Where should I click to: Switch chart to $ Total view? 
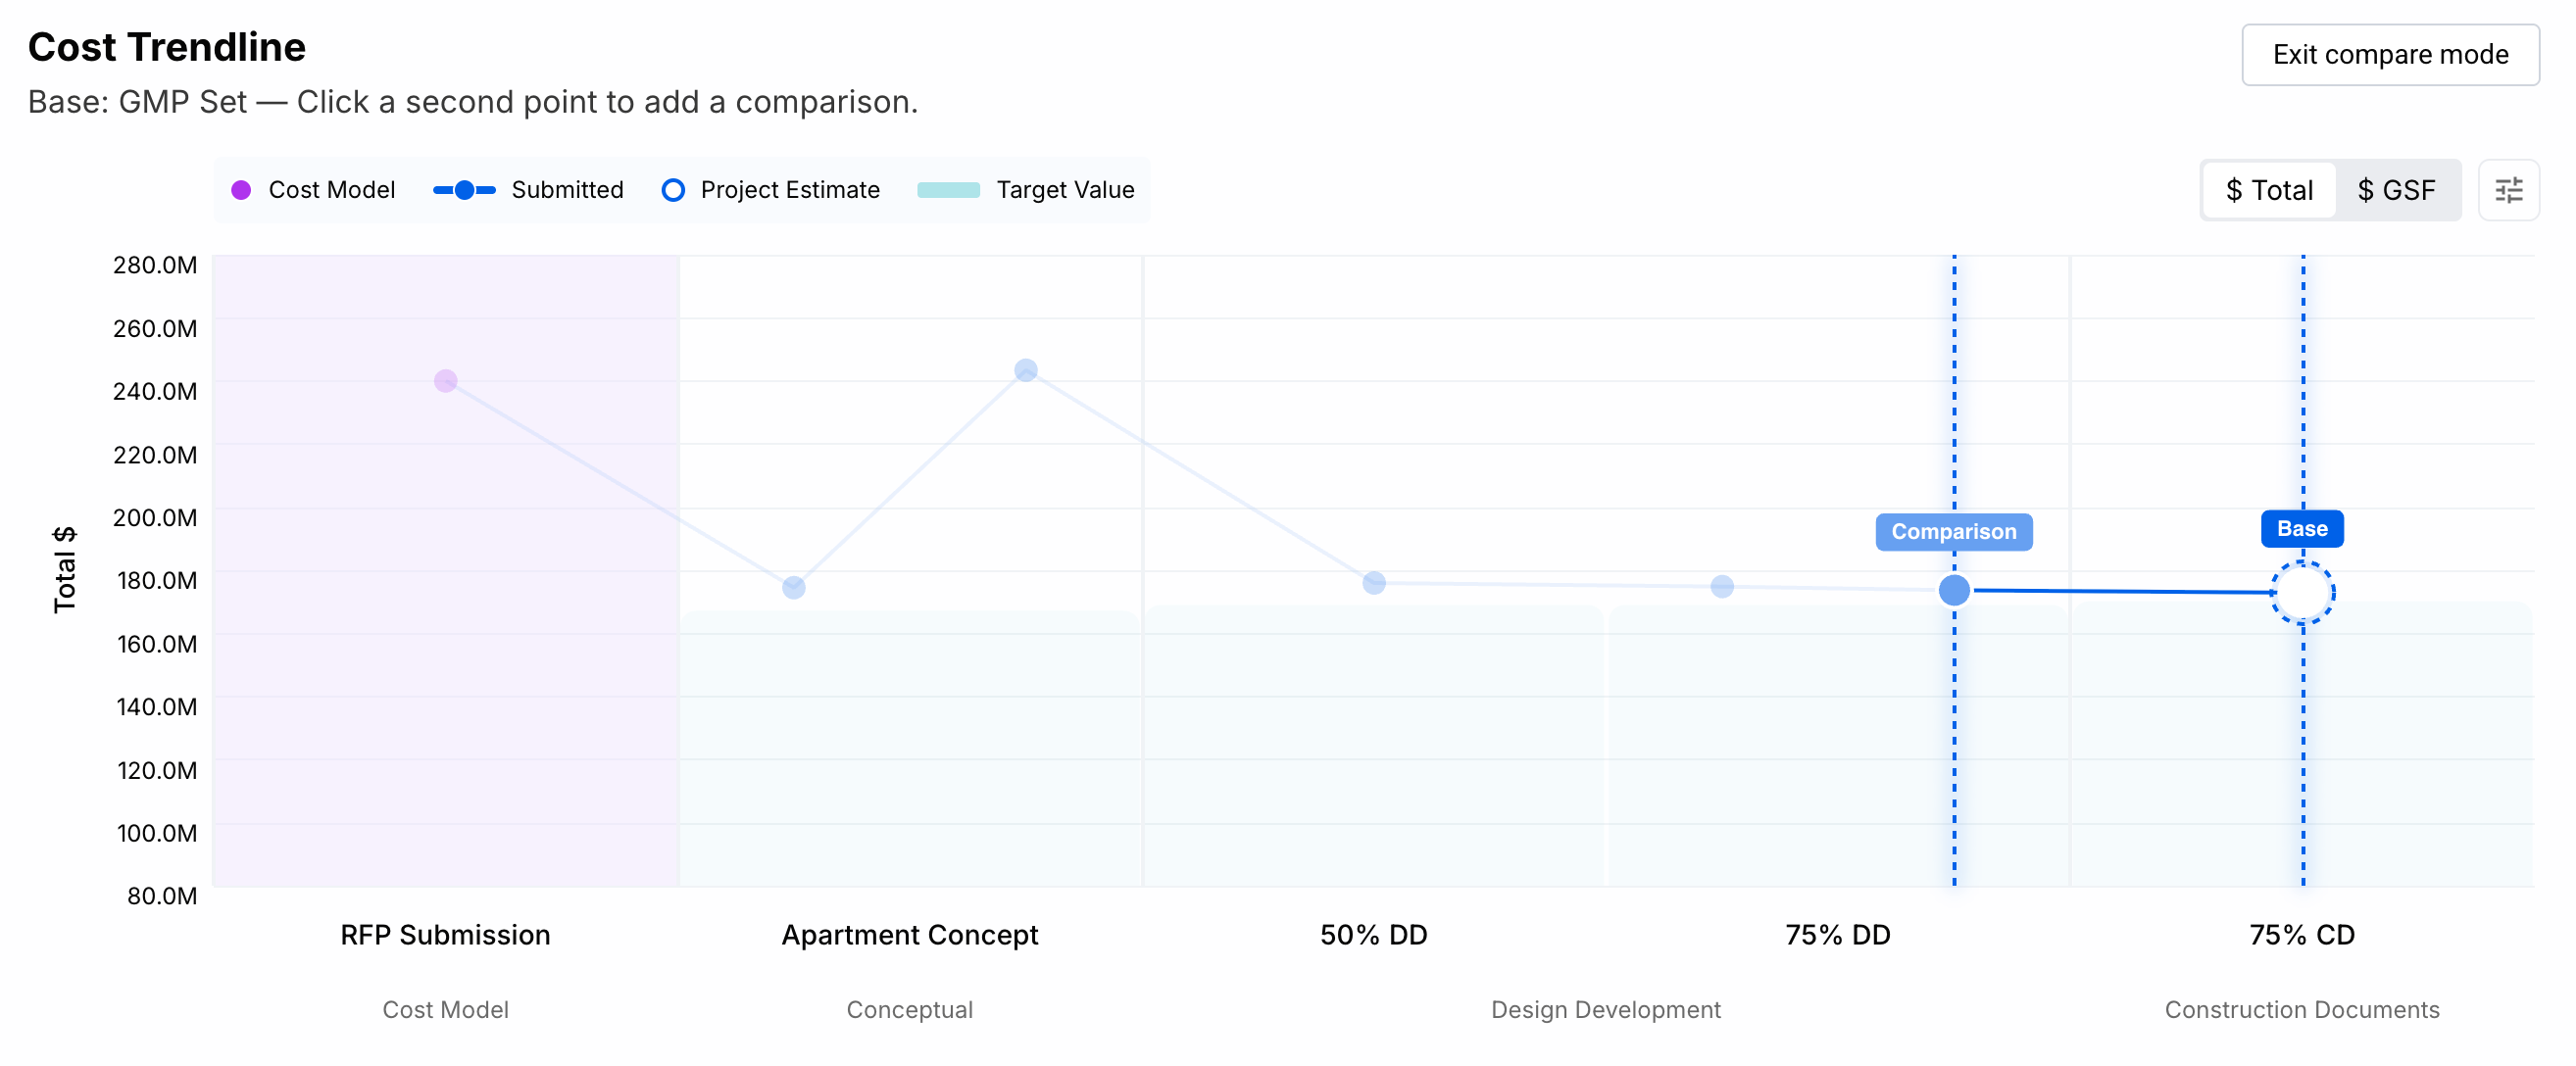pyautogui.click(x=2269, y=190)
